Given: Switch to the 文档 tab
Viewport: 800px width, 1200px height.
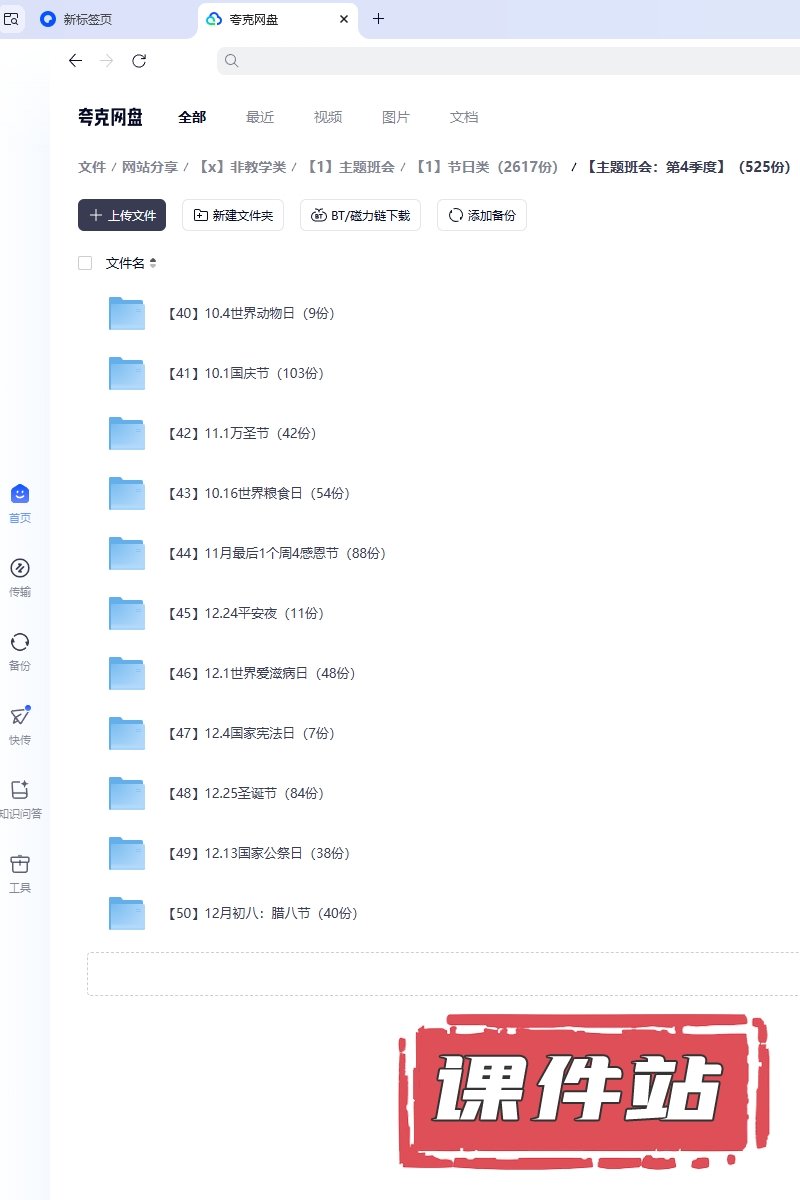Looking at the screenshot, I should [464, 117].
